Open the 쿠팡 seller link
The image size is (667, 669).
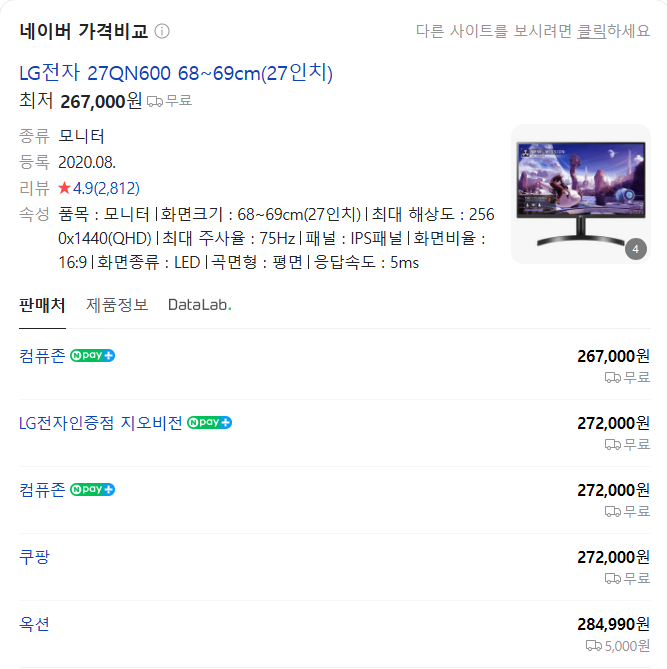[35, 557]
